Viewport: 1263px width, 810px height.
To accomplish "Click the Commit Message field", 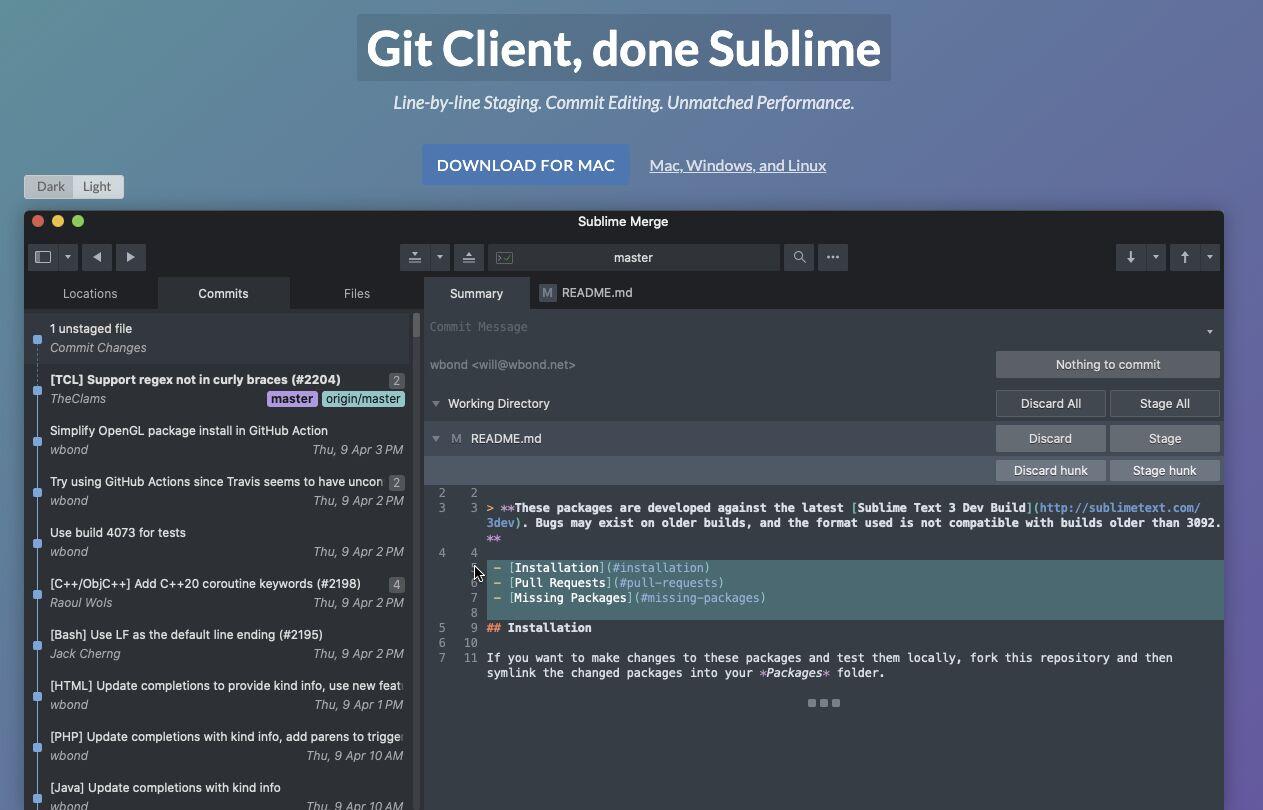I will (x=810, y=327).
